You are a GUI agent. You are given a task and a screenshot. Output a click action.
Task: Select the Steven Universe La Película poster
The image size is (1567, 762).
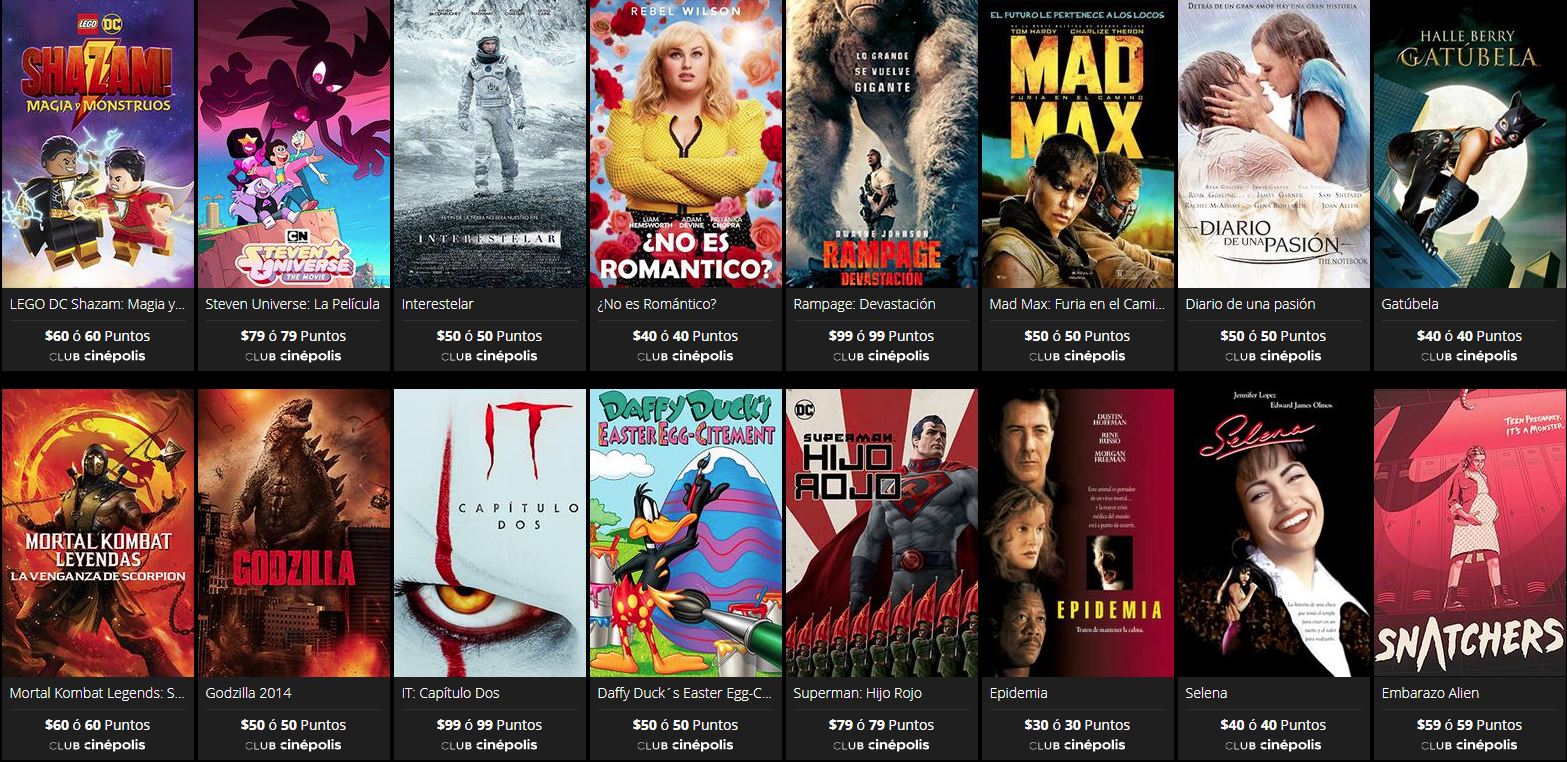click(294, 144)
